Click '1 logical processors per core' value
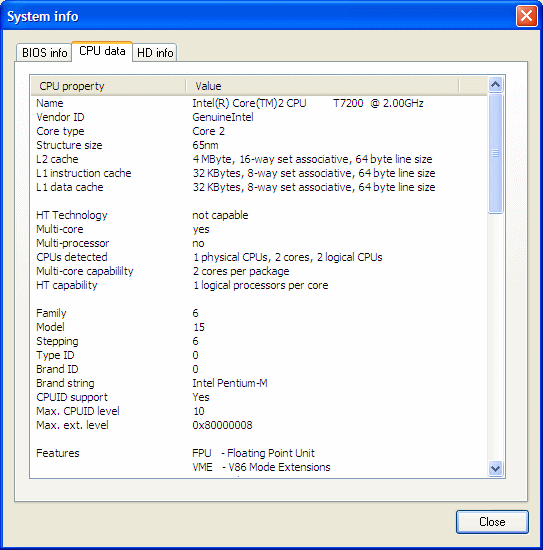This screenshot has height=550, width=543. tap(260, 285)
